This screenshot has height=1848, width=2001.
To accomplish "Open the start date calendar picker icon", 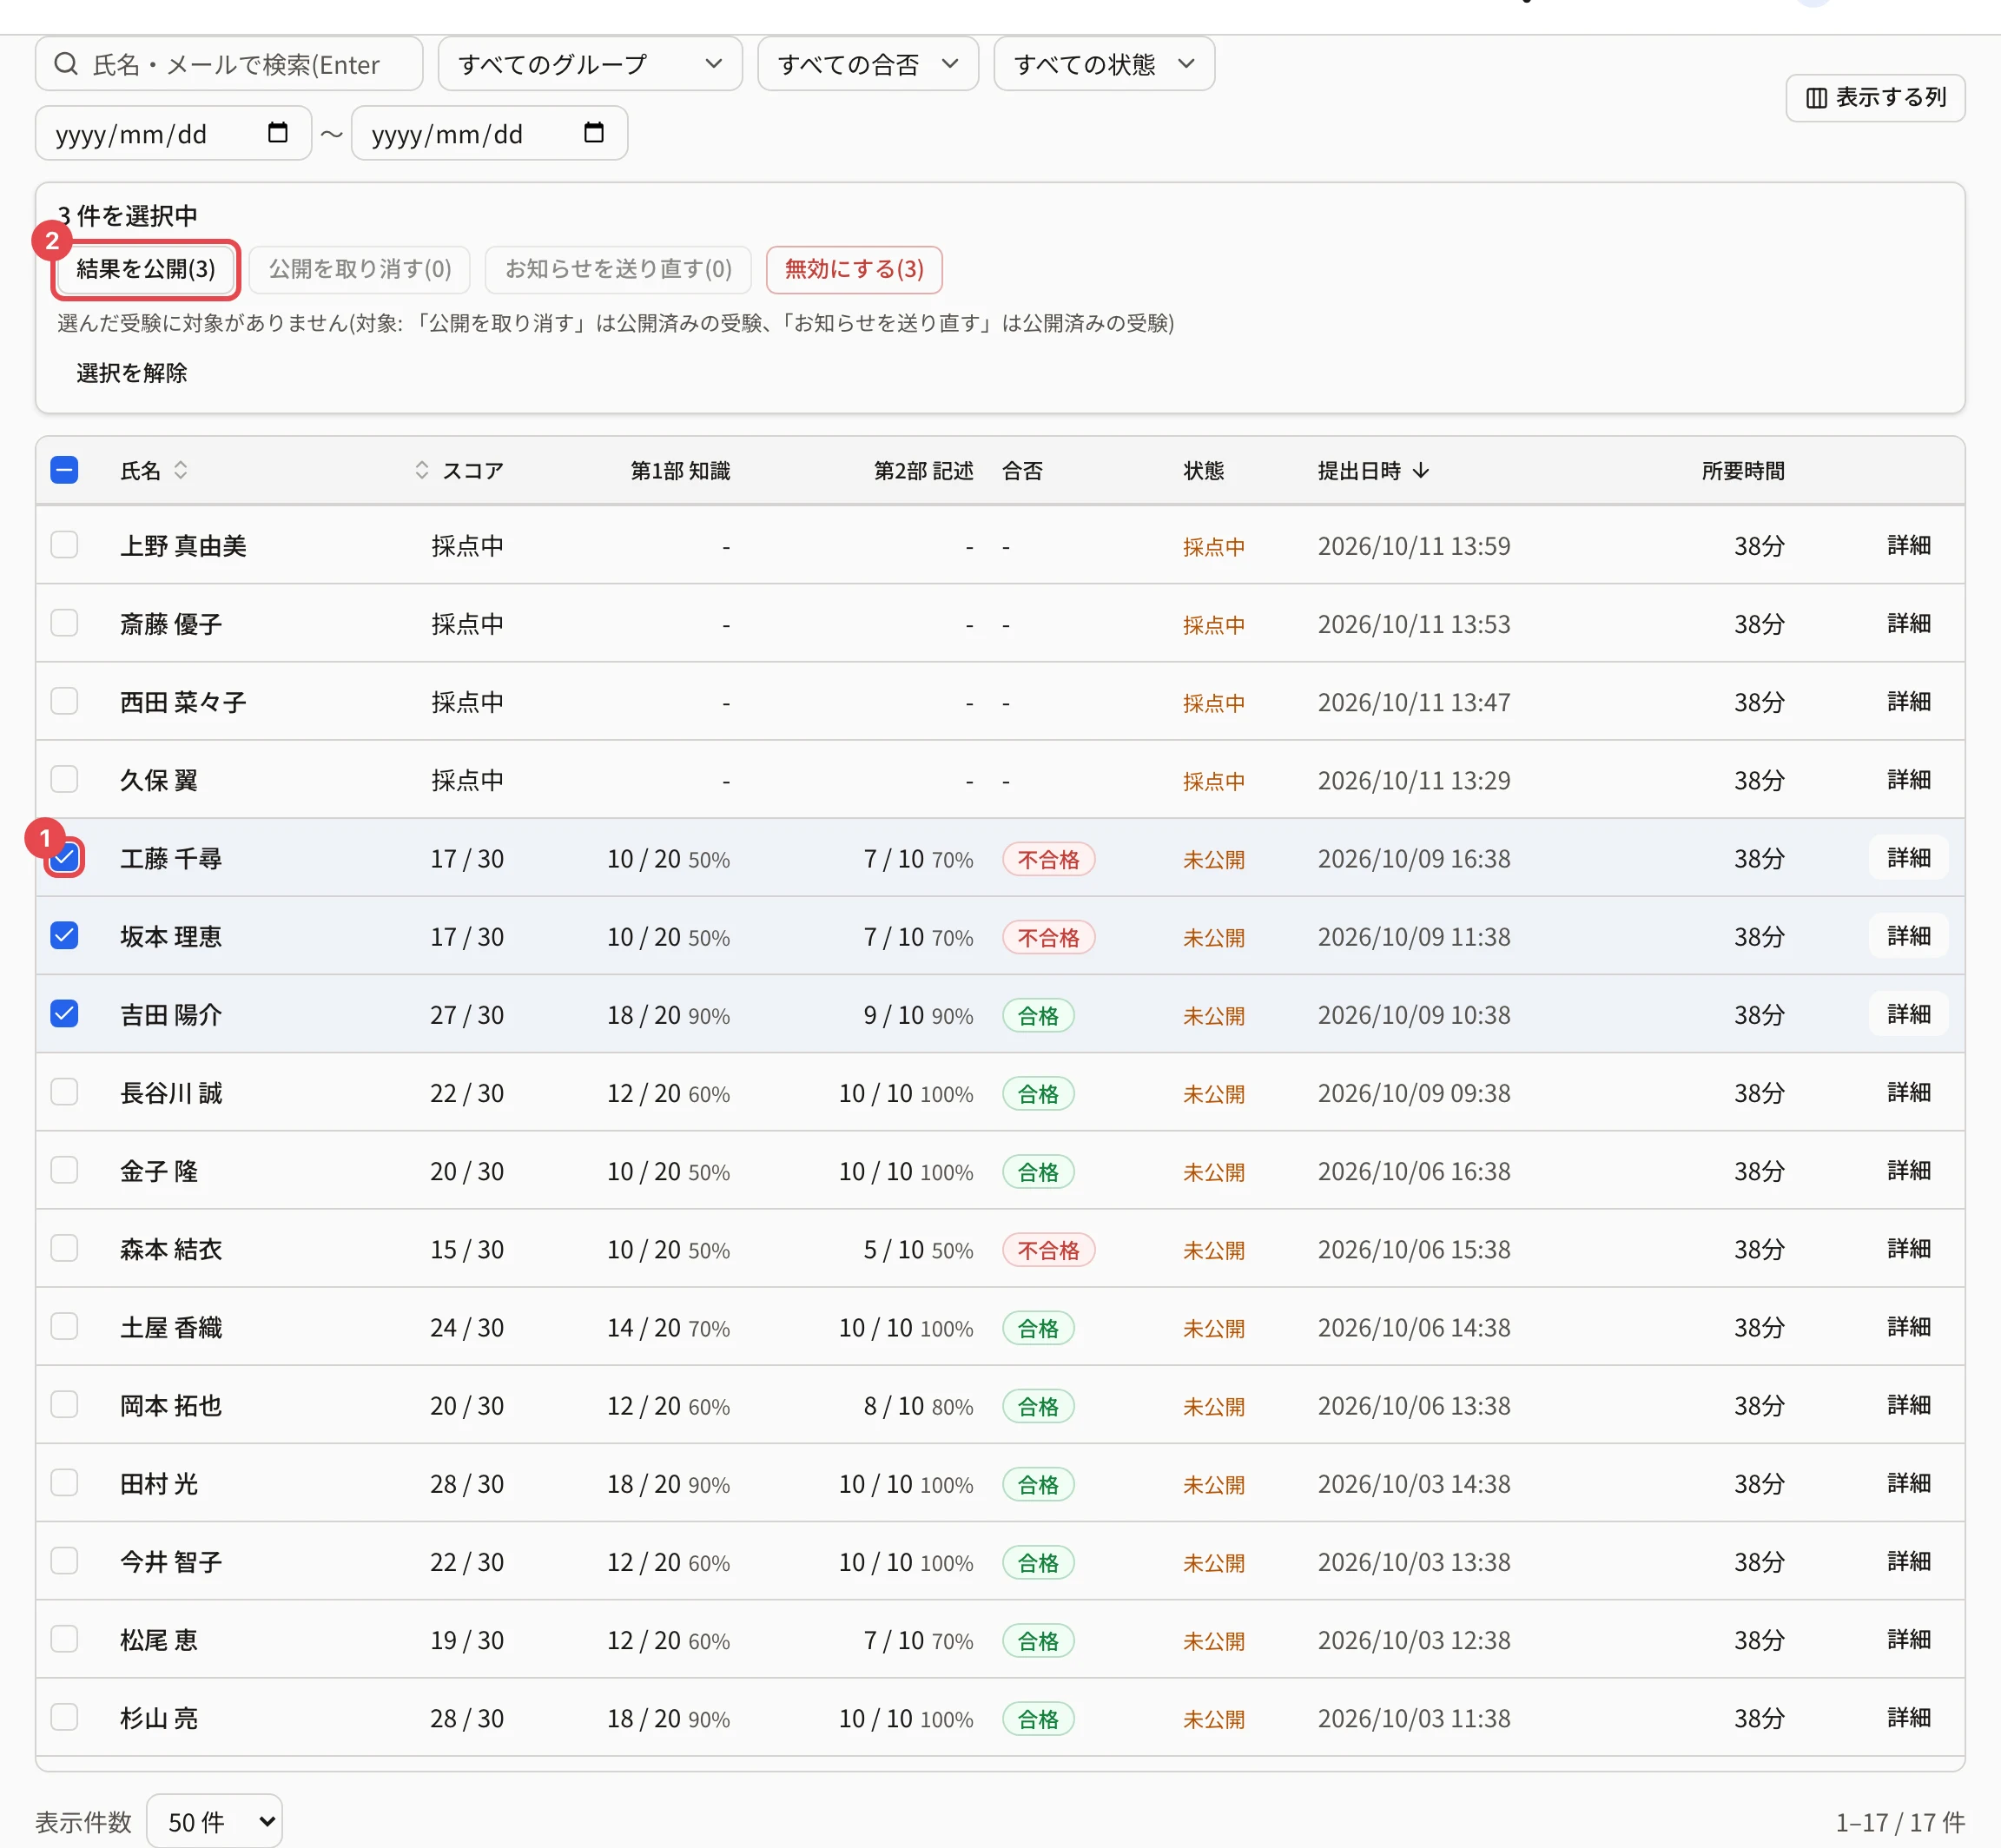I will pyautogui.click(x=278, y=133).
